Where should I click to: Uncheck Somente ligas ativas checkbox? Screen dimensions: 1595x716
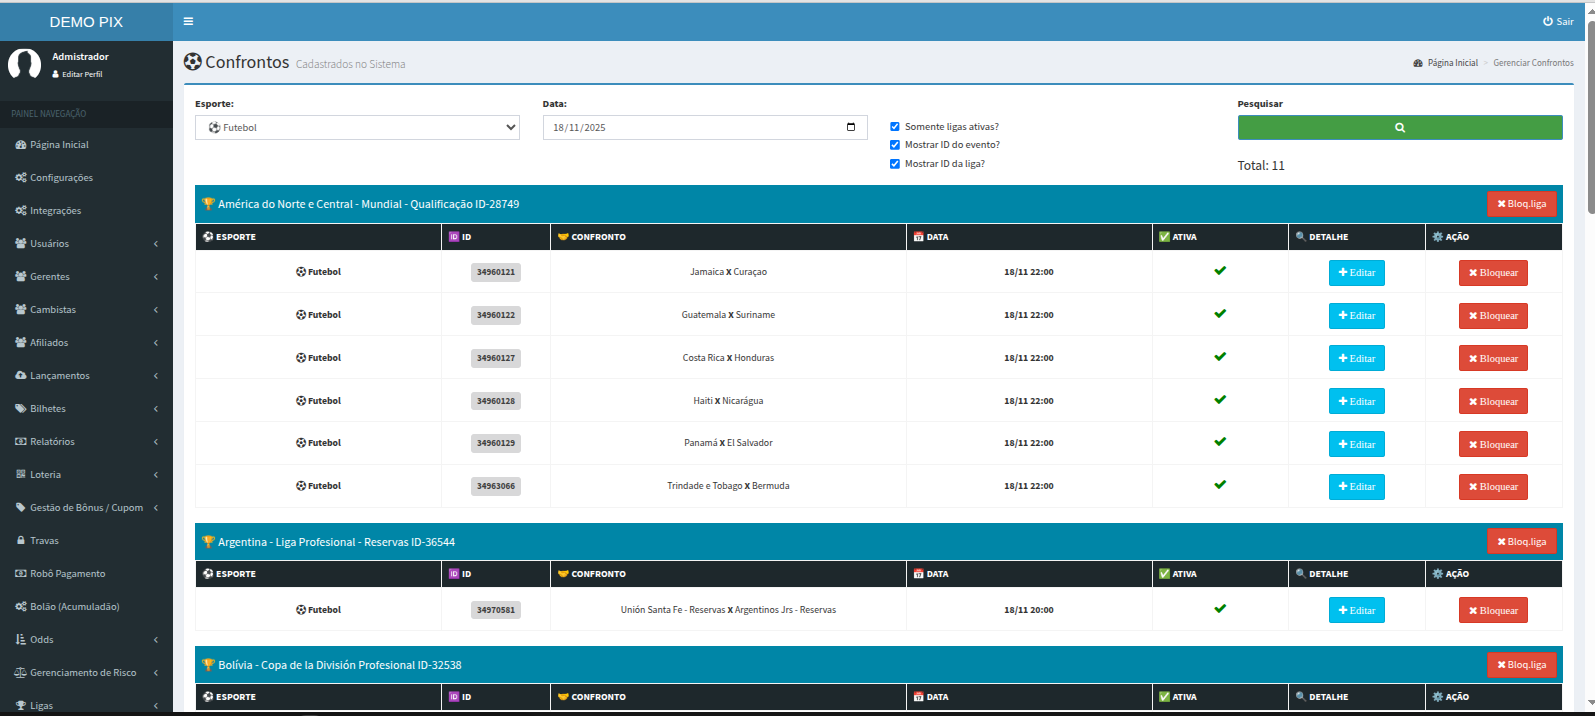pos(895,127)
